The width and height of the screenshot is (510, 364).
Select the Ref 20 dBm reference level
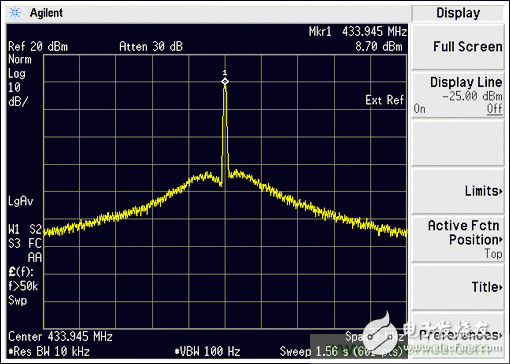[38, 47]
